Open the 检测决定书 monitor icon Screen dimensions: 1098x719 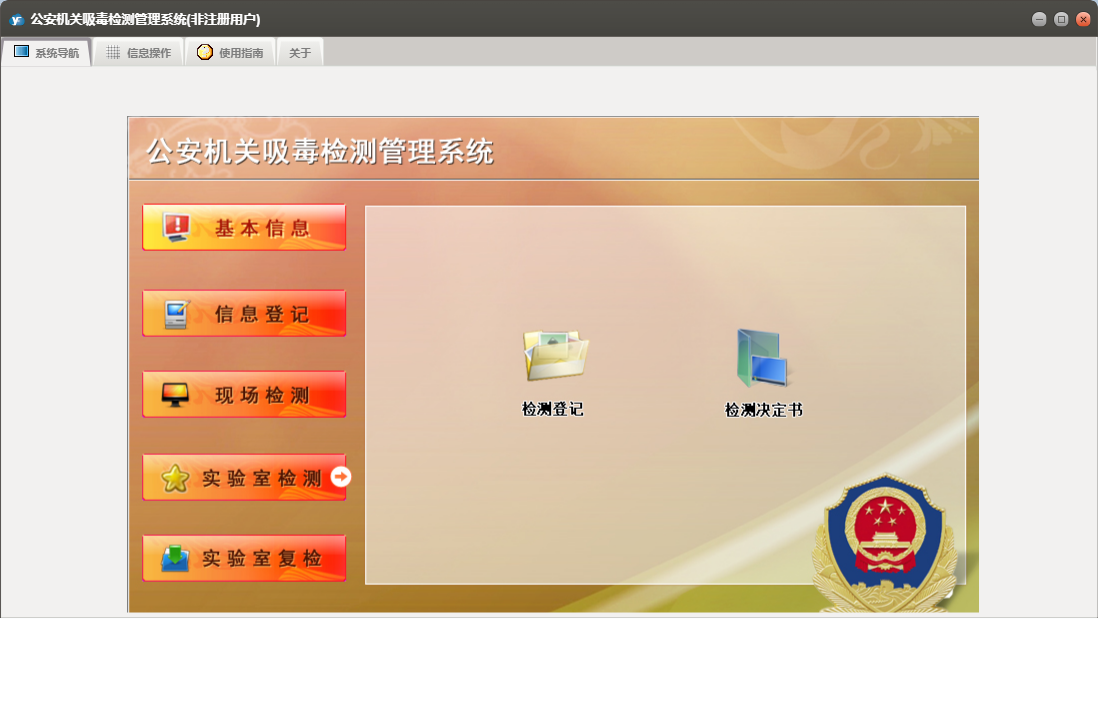point(762,358)
